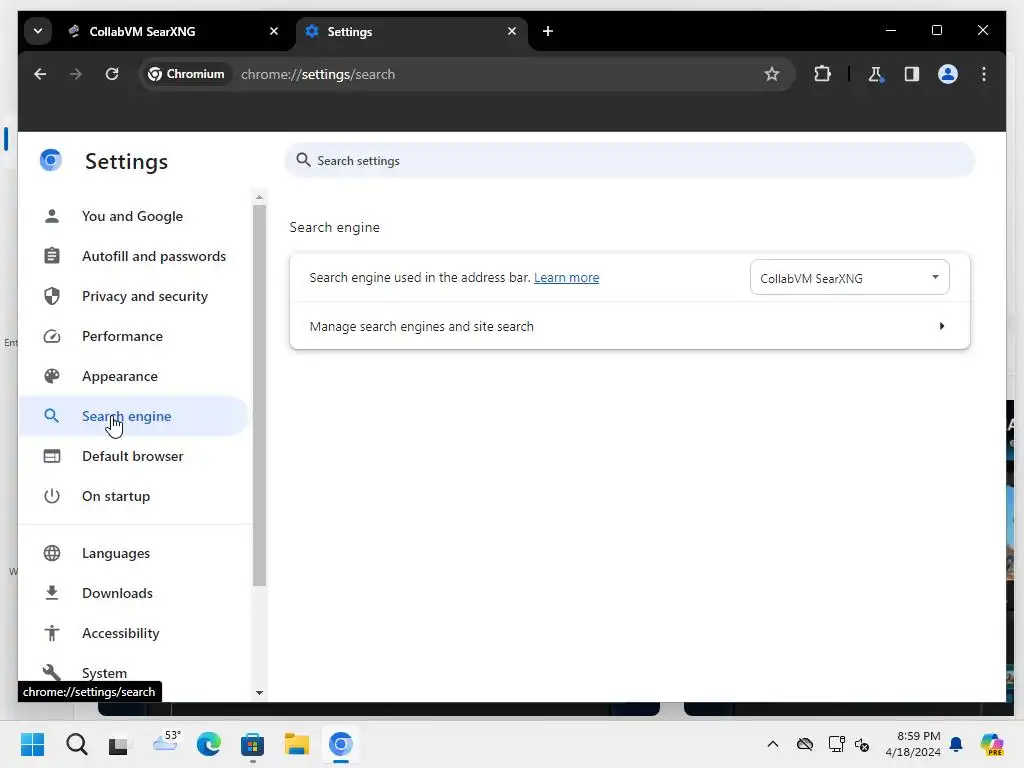The image size is (1024, 768).
Task: Click the Chromium site info chip
Action: tap(186, 74)
